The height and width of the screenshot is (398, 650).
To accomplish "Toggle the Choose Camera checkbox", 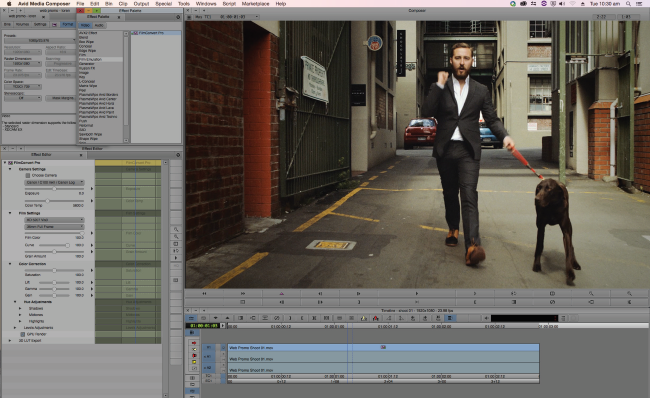I will click(x=28, y=175).
